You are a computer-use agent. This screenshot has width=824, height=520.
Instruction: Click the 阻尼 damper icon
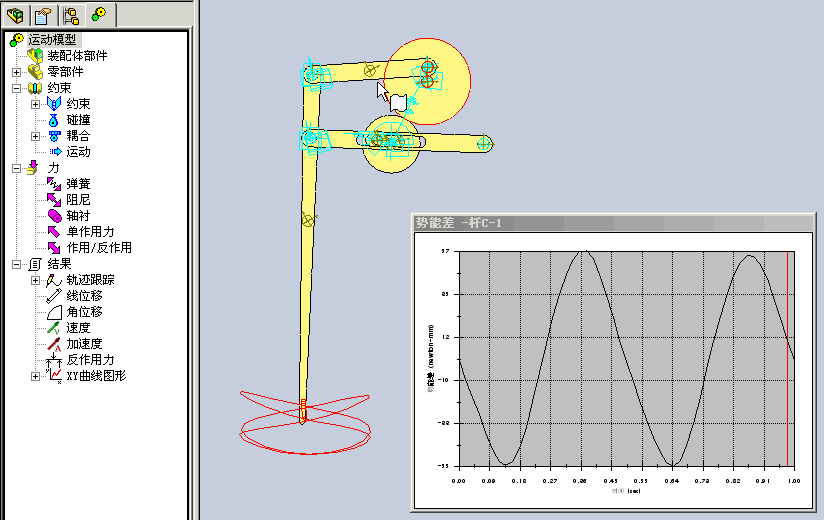[x=54, y=200]
